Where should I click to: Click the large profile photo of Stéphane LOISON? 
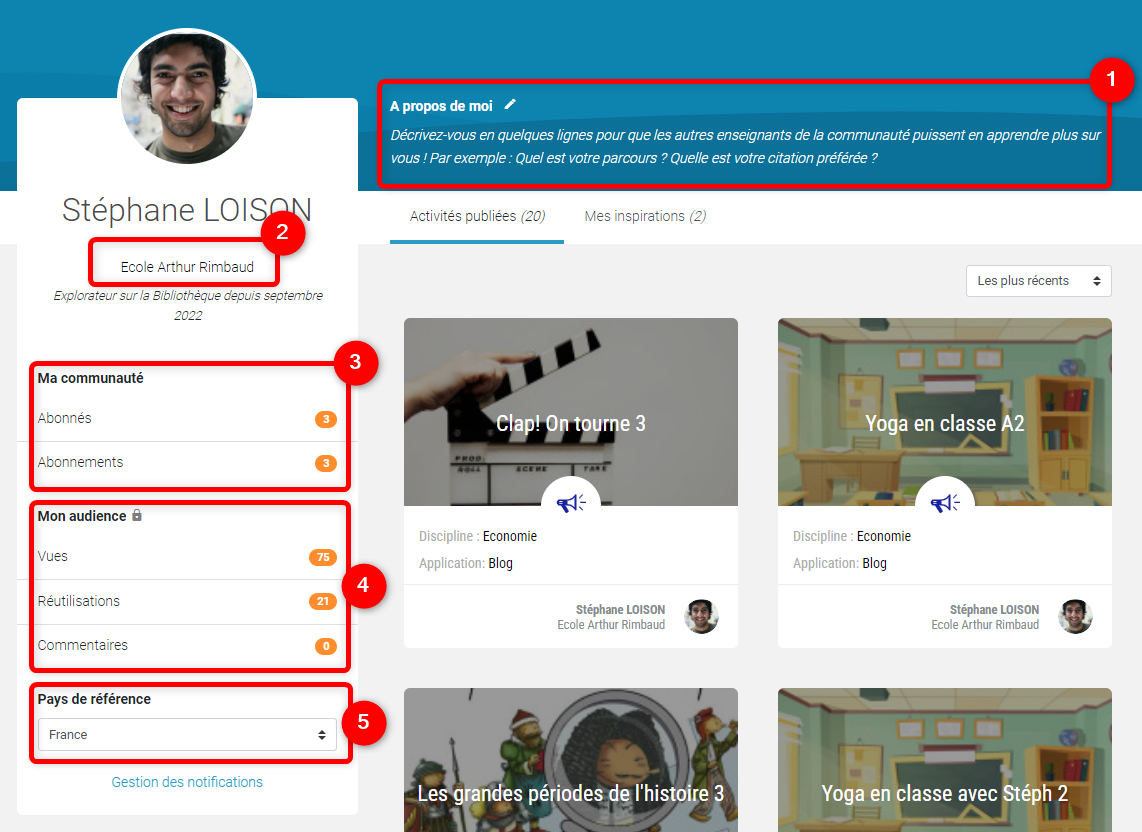tap(187, 98)
